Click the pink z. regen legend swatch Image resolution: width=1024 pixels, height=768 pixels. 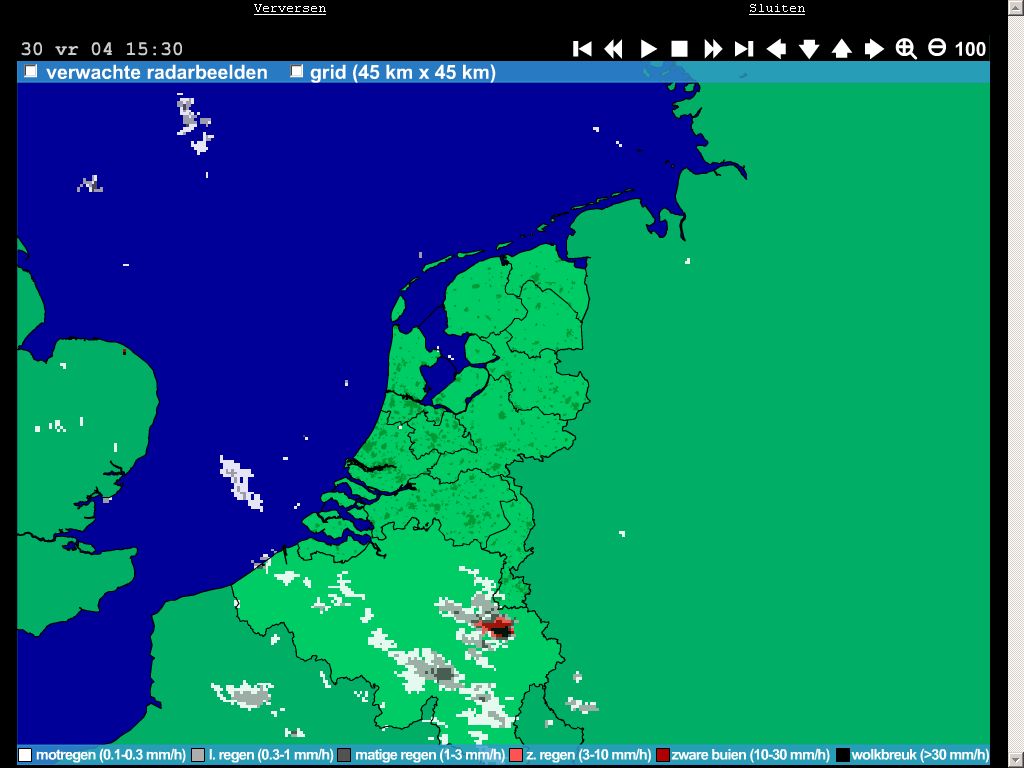point(516,755)
